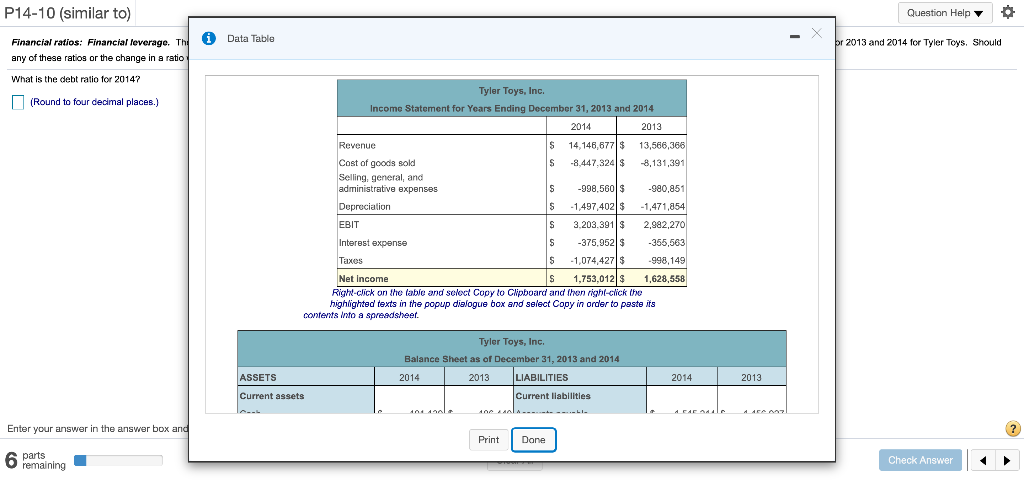Click the Current assets row label
This screenshot has height=481, width=1024.
coord(272,396)
